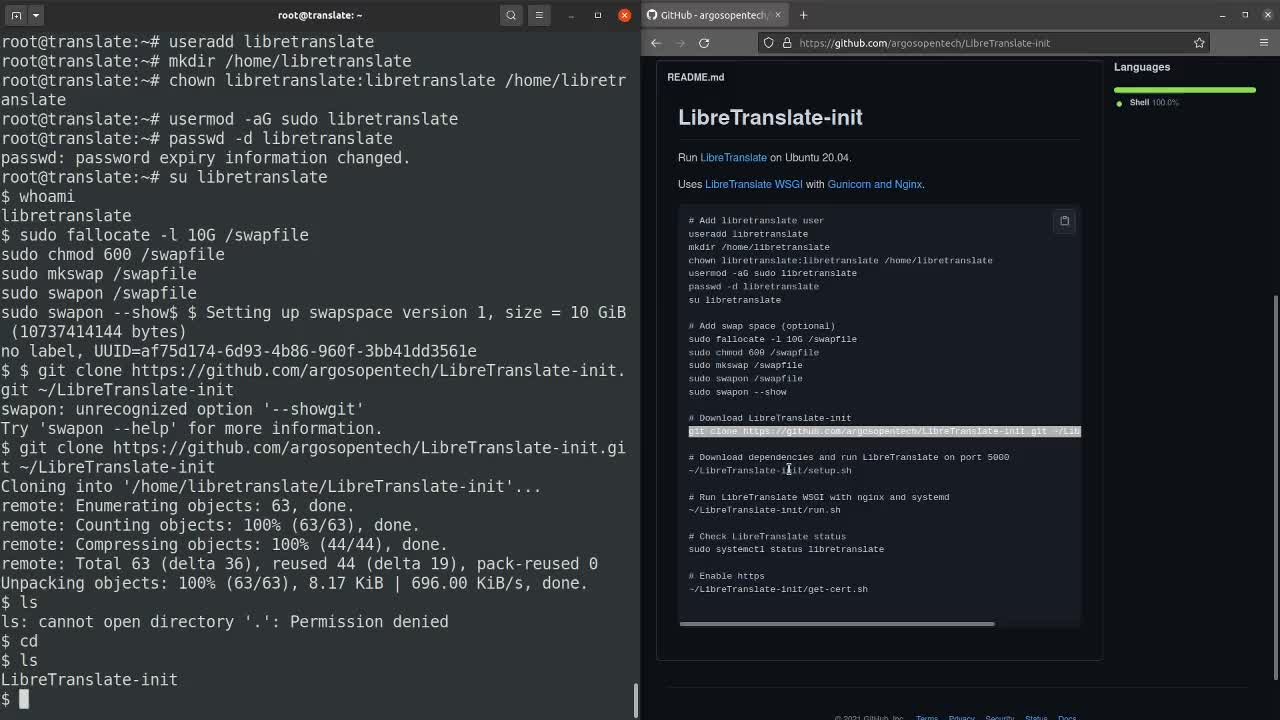Click '# Add swap space (optional)' comment
The height and width of the screenshot is (720, 1280).
(761, 326)
